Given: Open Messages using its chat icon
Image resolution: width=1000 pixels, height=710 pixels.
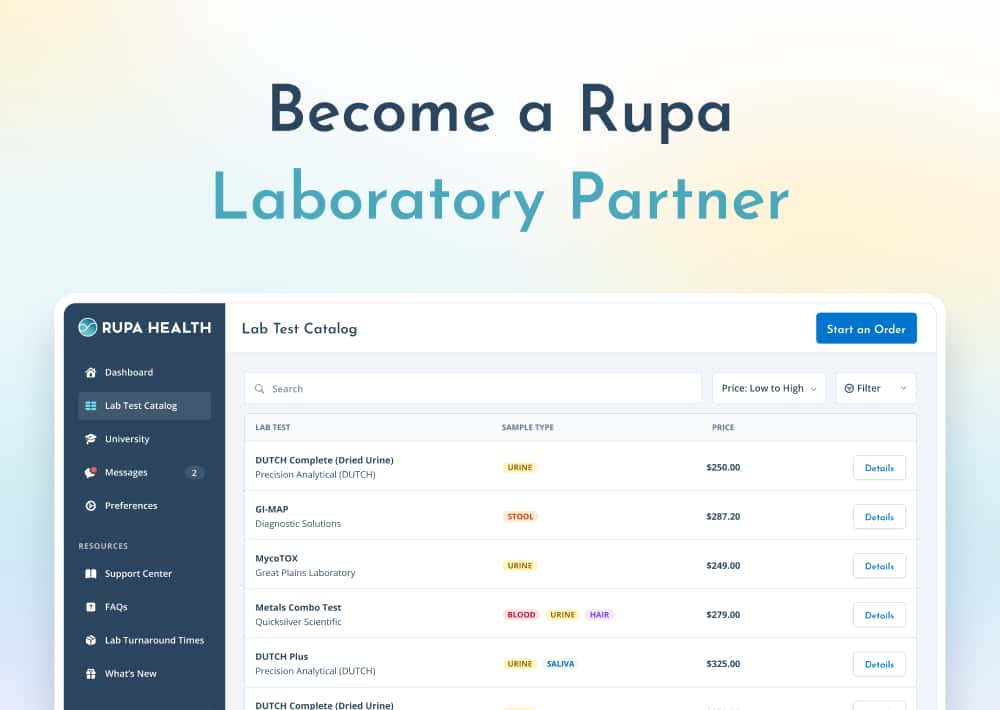Looking at the screenshot, I should (x=90, y=472).
